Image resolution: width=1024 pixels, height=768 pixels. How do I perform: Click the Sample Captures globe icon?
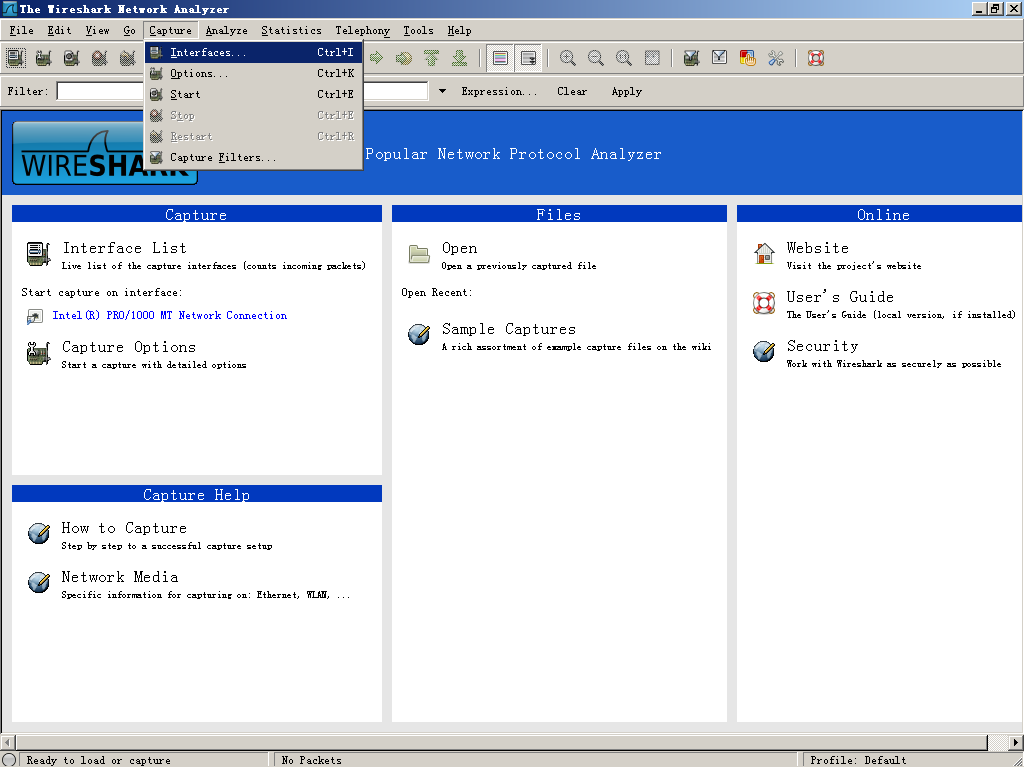click(x=419, y=334)
